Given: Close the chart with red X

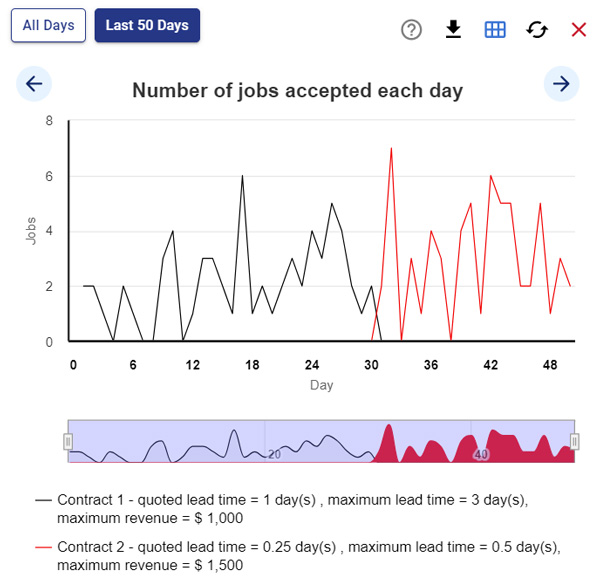Looking at the screenshot, I should click(x=579, y=29).
